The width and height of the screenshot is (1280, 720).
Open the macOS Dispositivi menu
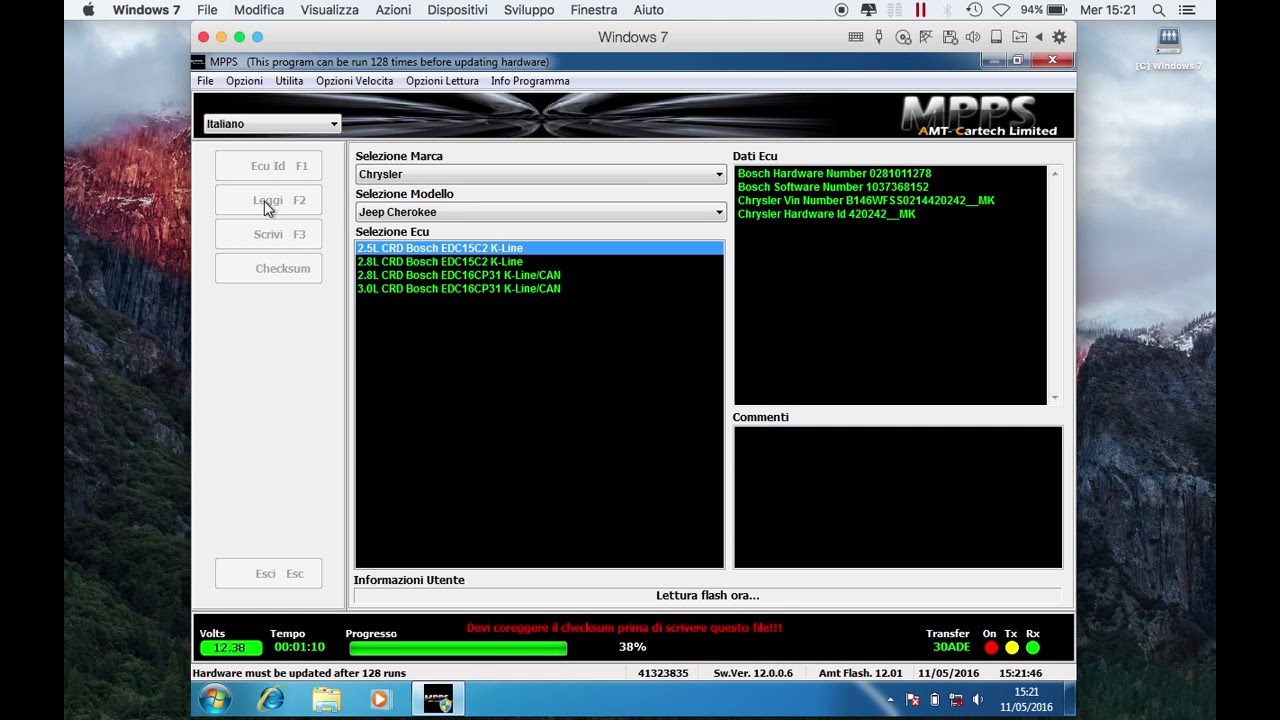pyautogui.click(x=457, y=10)
